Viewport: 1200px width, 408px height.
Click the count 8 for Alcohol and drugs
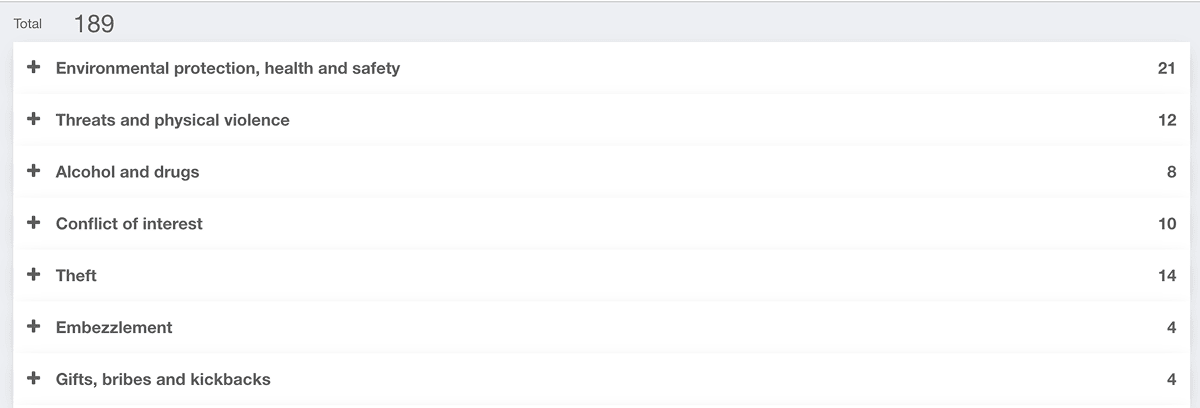click(1171, 172)
